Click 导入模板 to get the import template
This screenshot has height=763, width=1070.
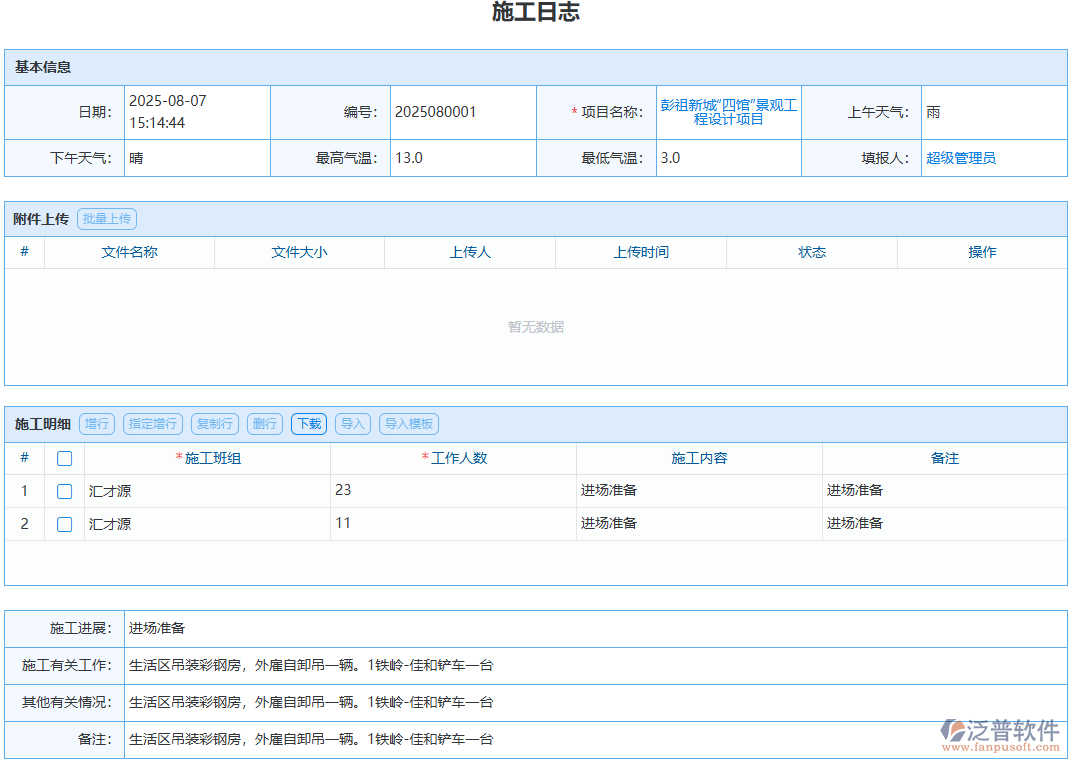click(408, 423)
